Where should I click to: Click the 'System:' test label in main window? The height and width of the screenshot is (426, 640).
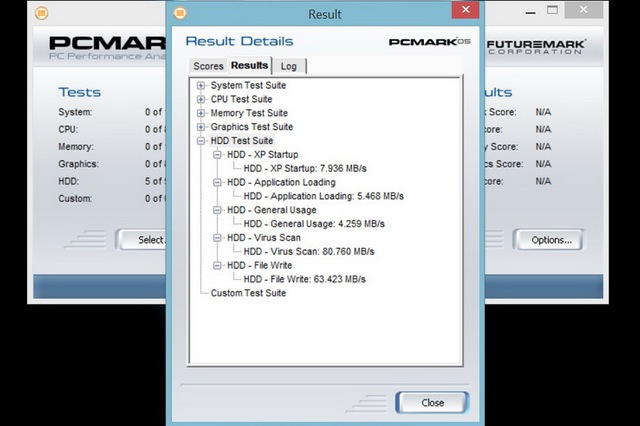coord(75,112)
